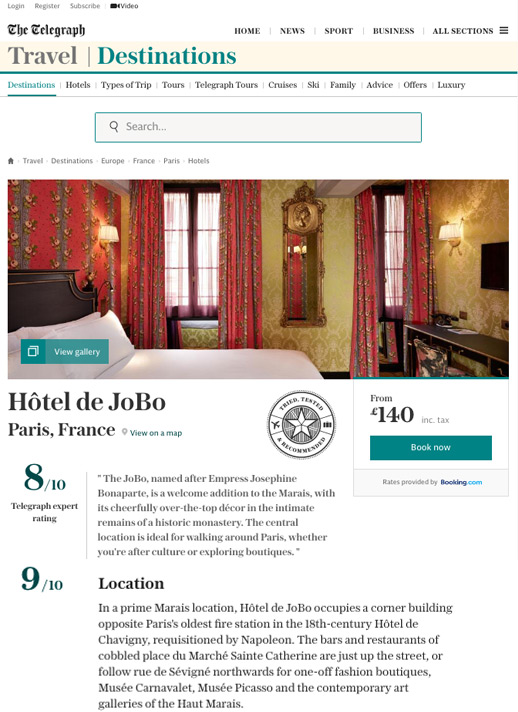Click the Tried, Tested & Recommended badge
Viewport: 518px width, 712px height.
(x=301, y=425)
